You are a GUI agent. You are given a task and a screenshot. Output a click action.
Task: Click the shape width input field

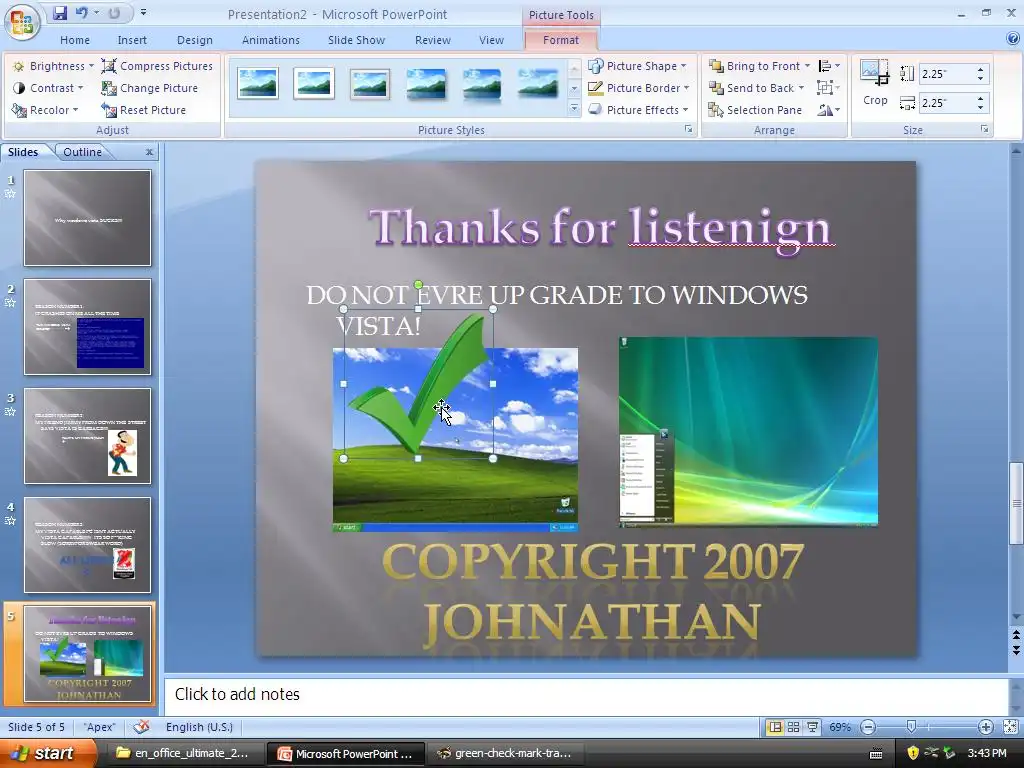947,103
